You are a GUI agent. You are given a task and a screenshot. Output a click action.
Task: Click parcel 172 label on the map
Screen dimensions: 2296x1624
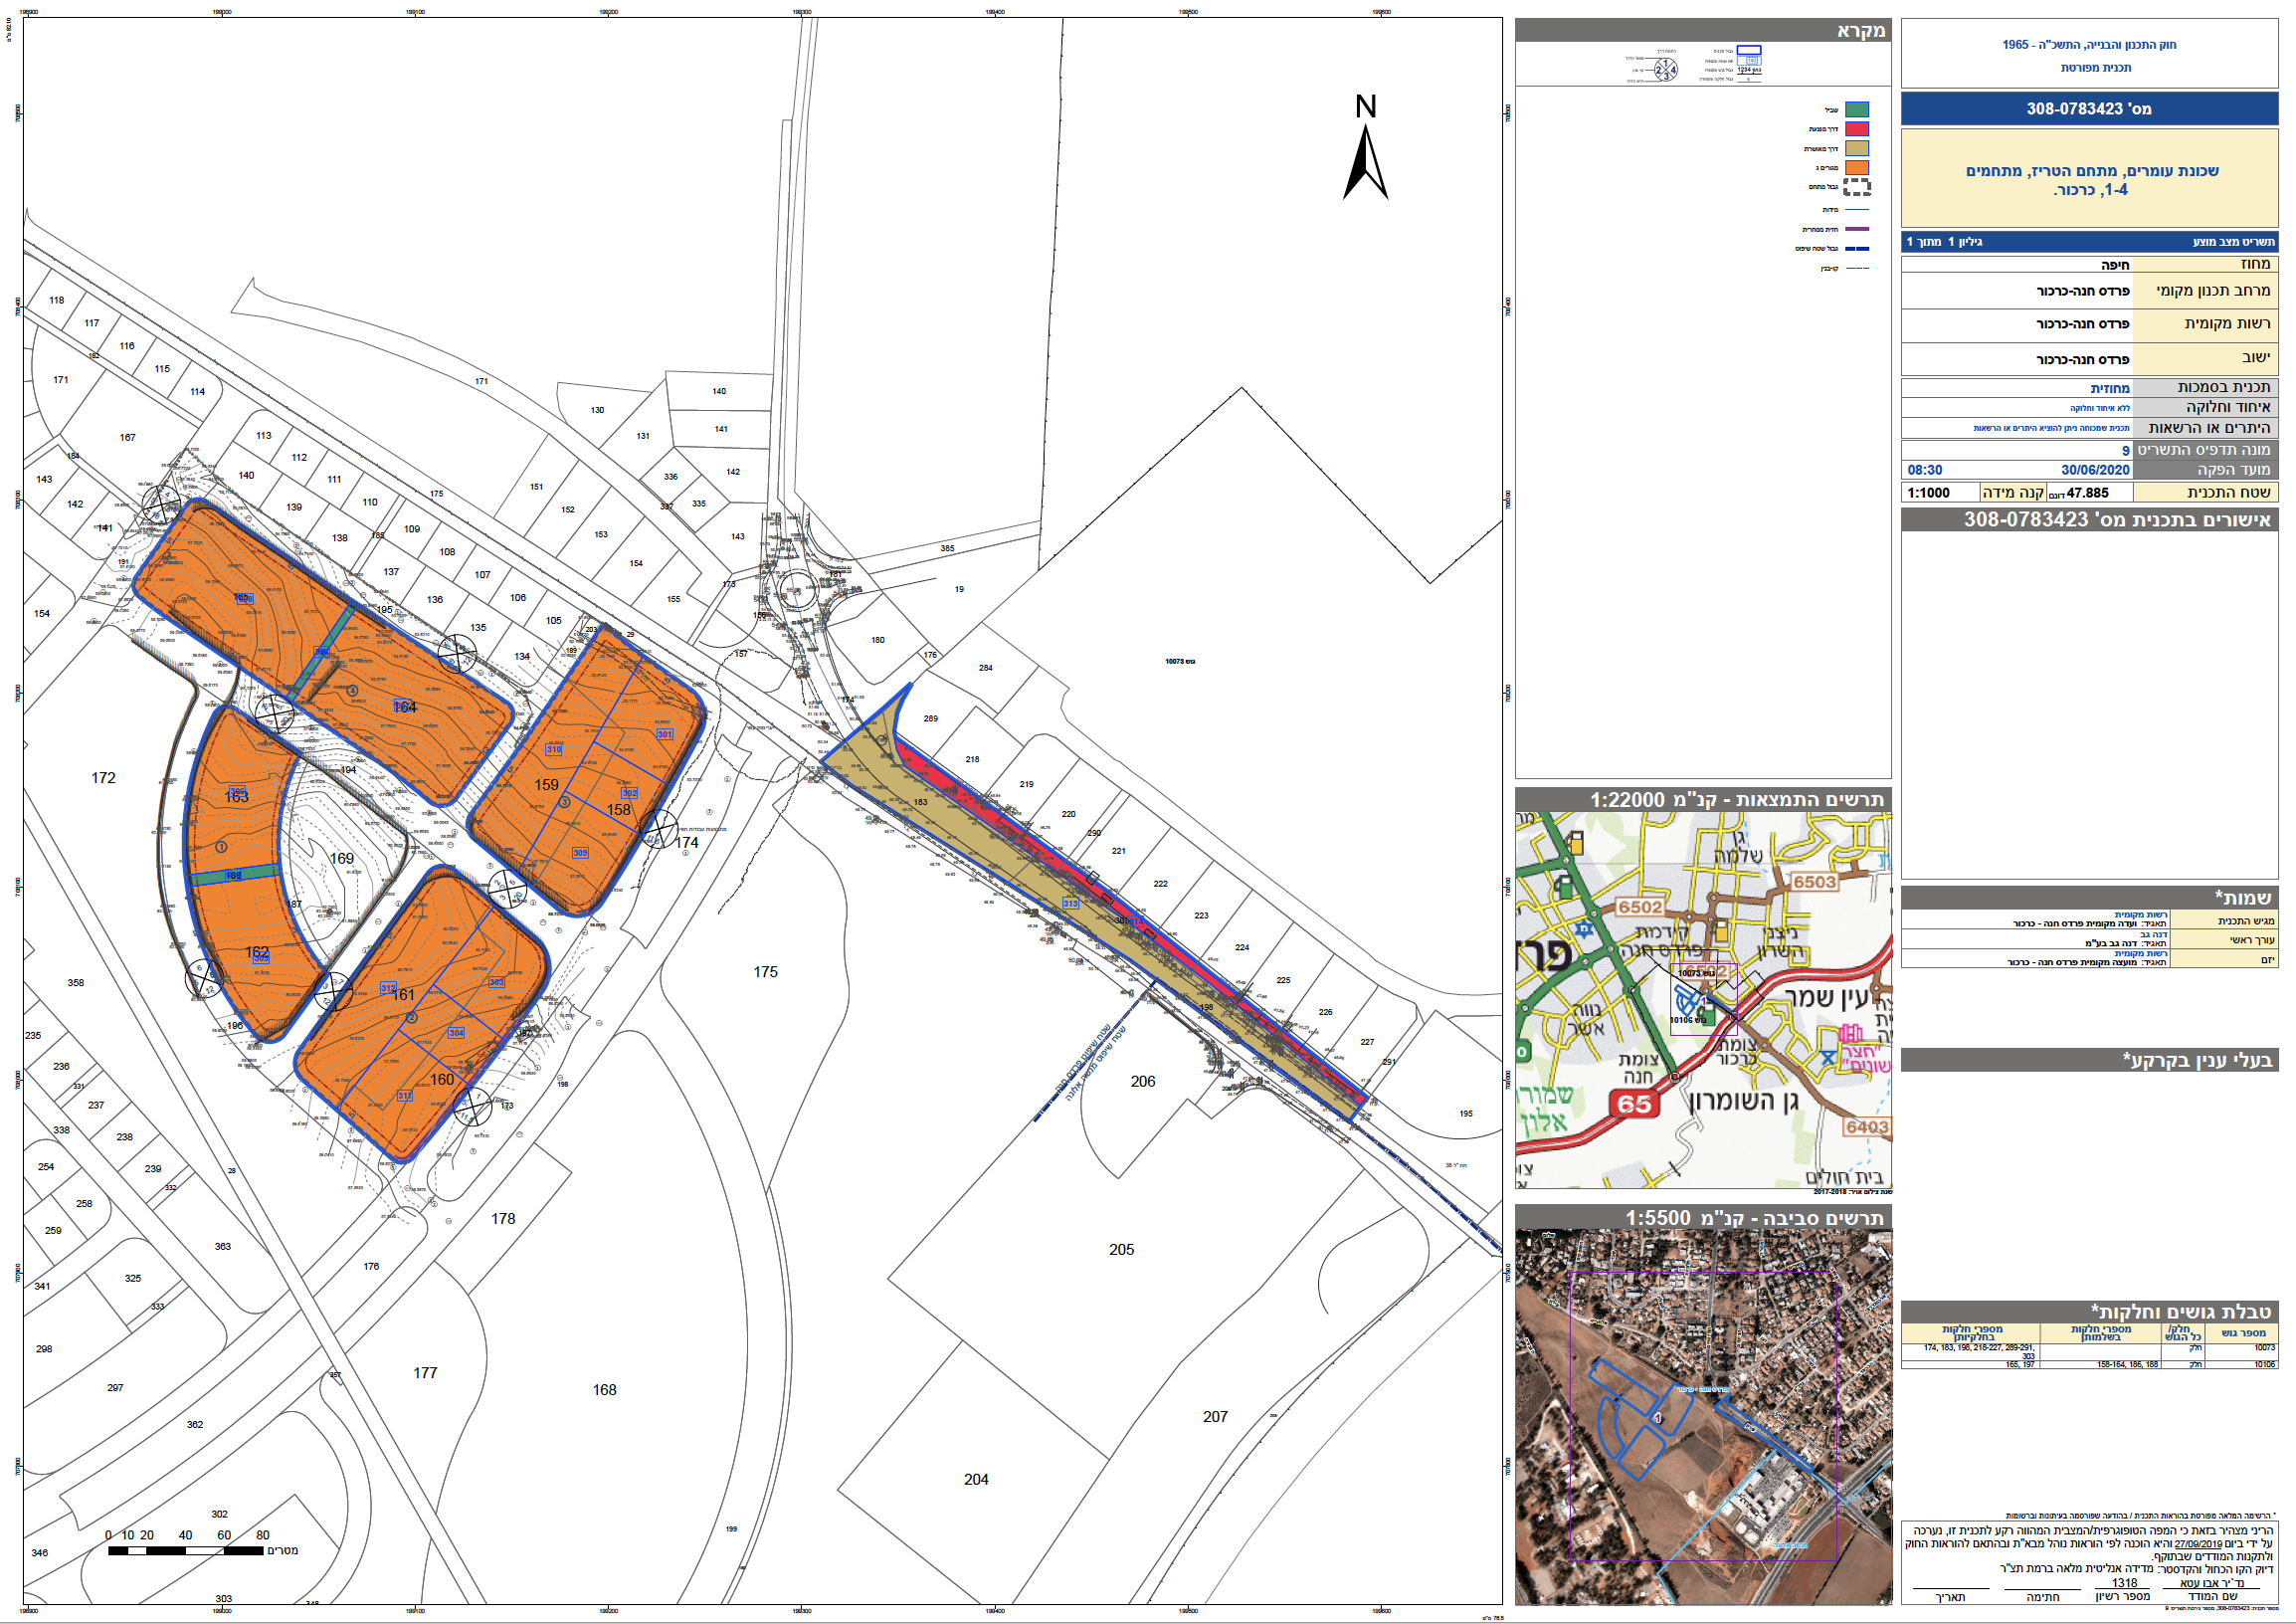click(103, 778)
